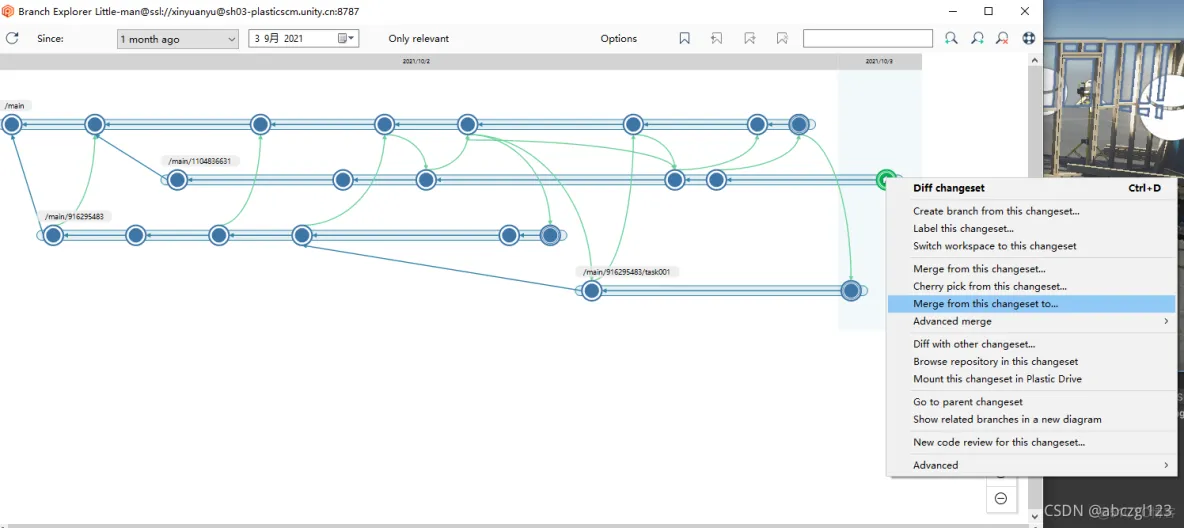The image size is (1184, 528).
Task: Choose Switch workspace to this changeset
Action: click(x=1031, y=245)
